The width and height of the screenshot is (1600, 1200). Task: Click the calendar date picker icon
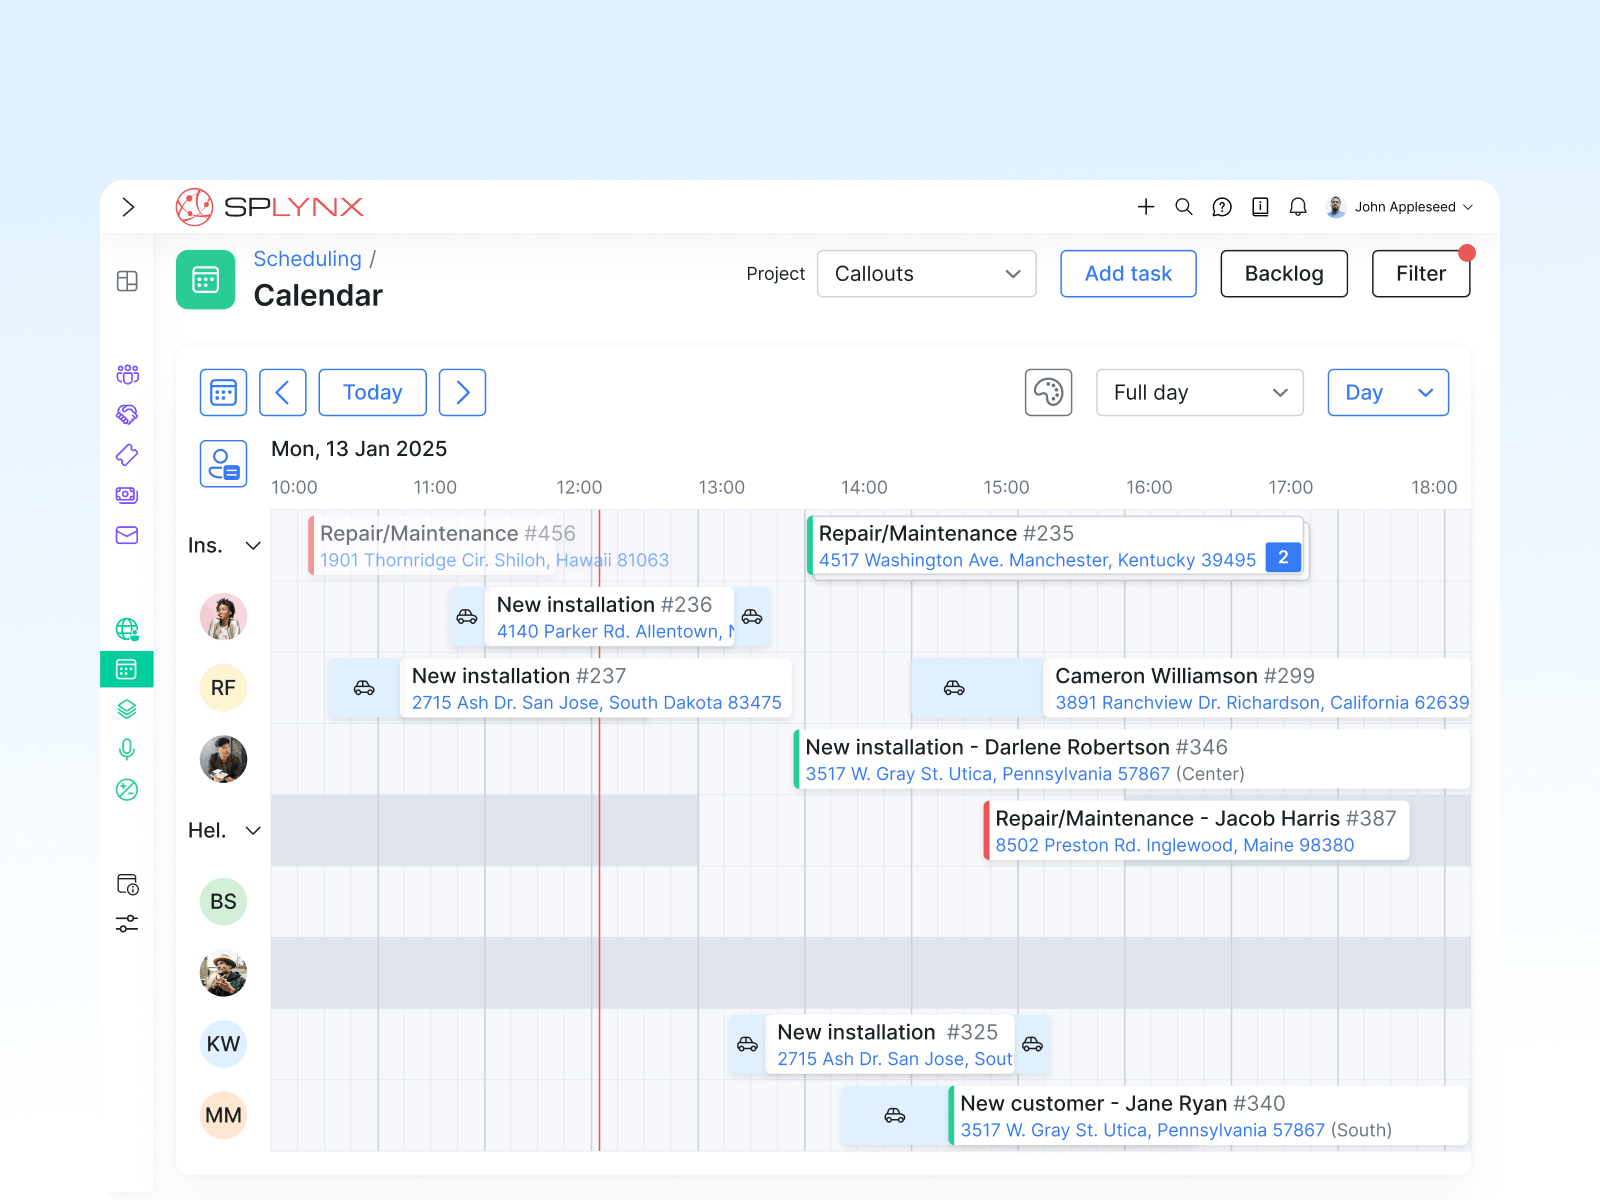223,392
